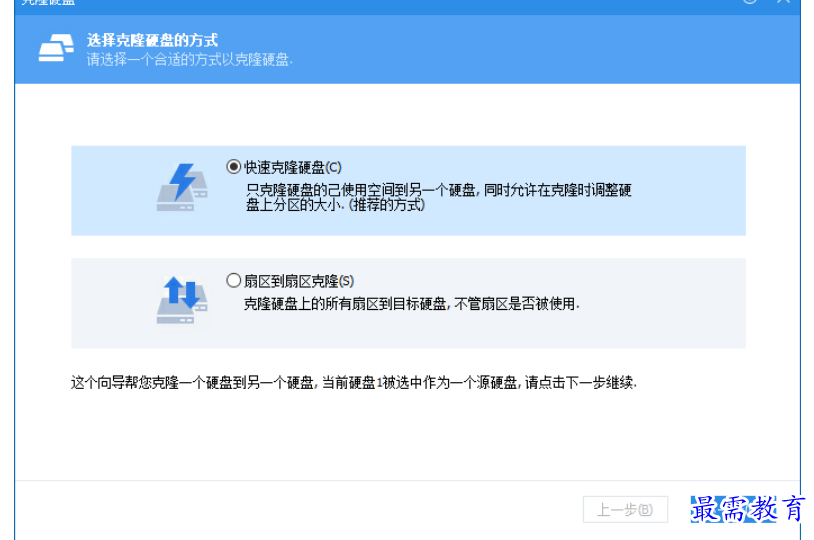Select the 扇区到扇区克隆(S) radio button
The width and height of the screenshot is (814, 540).
pyautogui.click(x=234, y=280)
